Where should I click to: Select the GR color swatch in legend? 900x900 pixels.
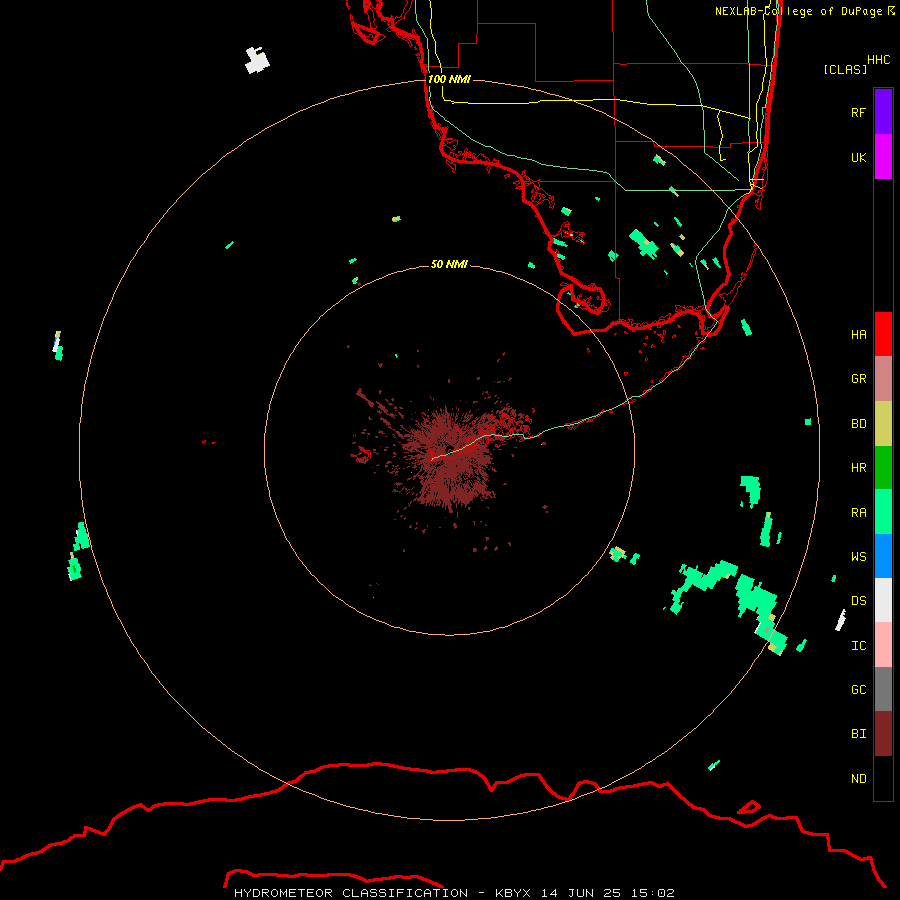(883, 379)
